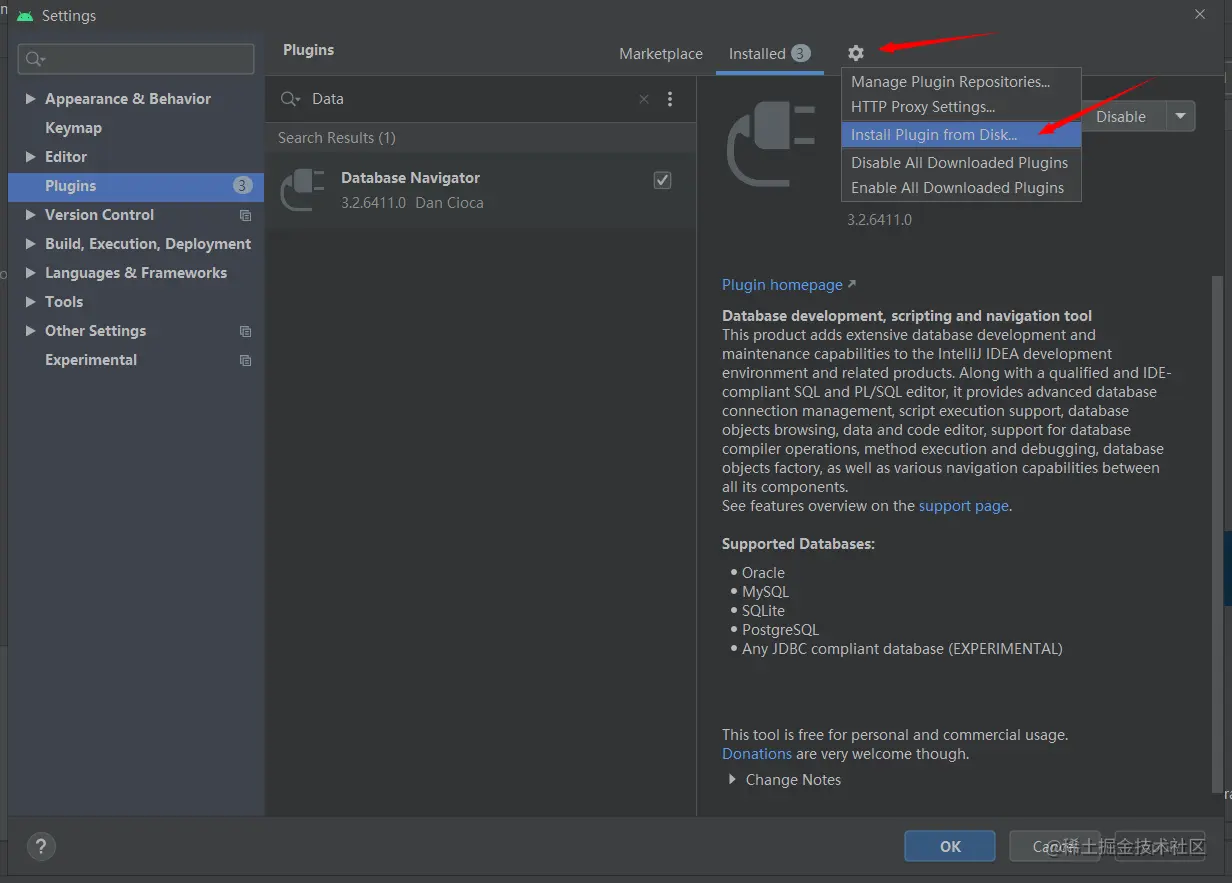Click the SQLite list entry

click(763, 611)
